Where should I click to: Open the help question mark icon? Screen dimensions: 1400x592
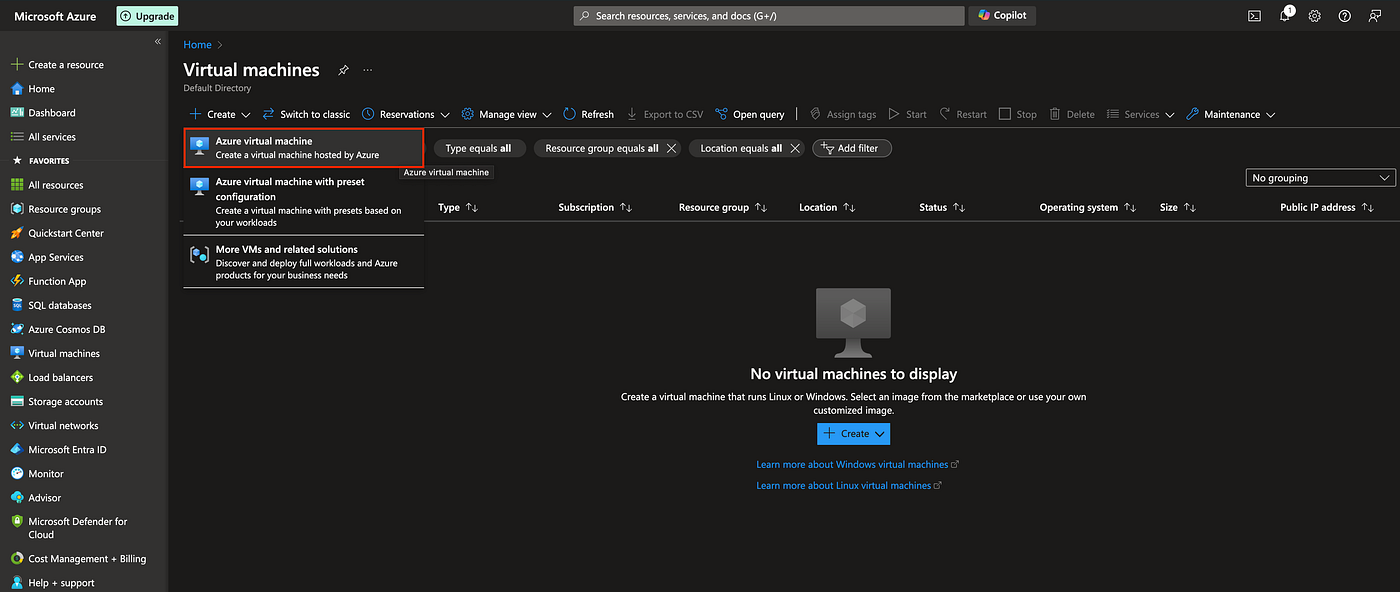click(x=1345, y=16)
